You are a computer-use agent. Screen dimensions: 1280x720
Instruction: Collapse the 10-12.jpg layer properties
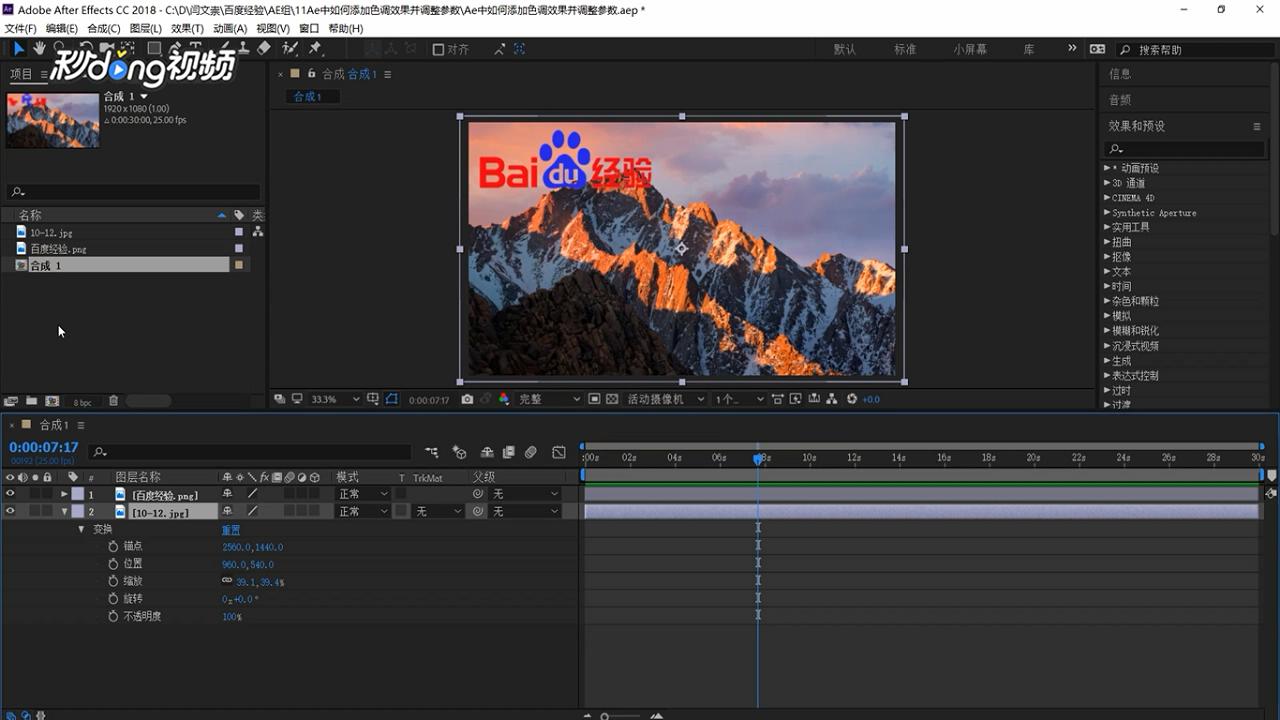(x=65, y=511)
